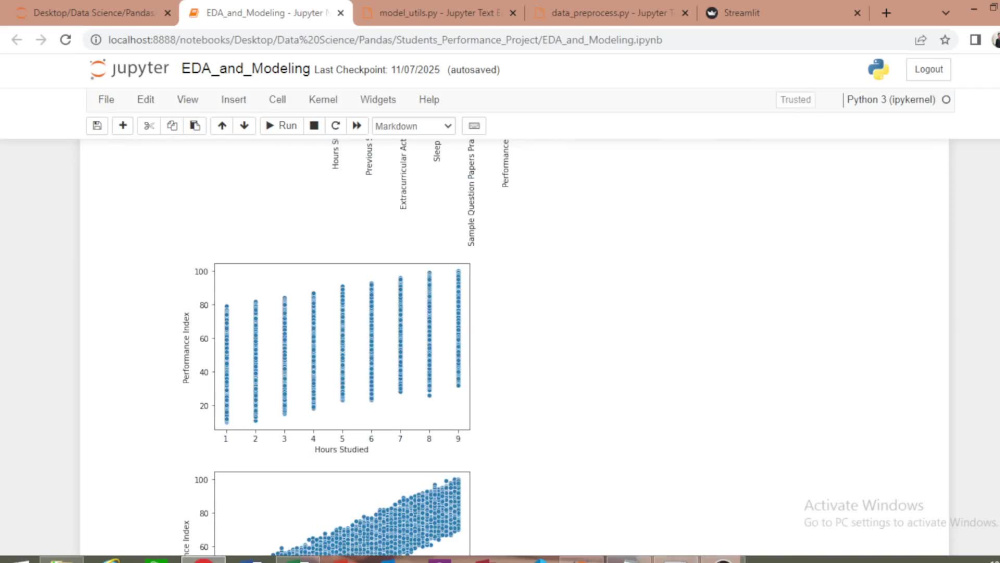Open the Widgets menu
This screenshot has width=1000, height=563.
(378, 99)
